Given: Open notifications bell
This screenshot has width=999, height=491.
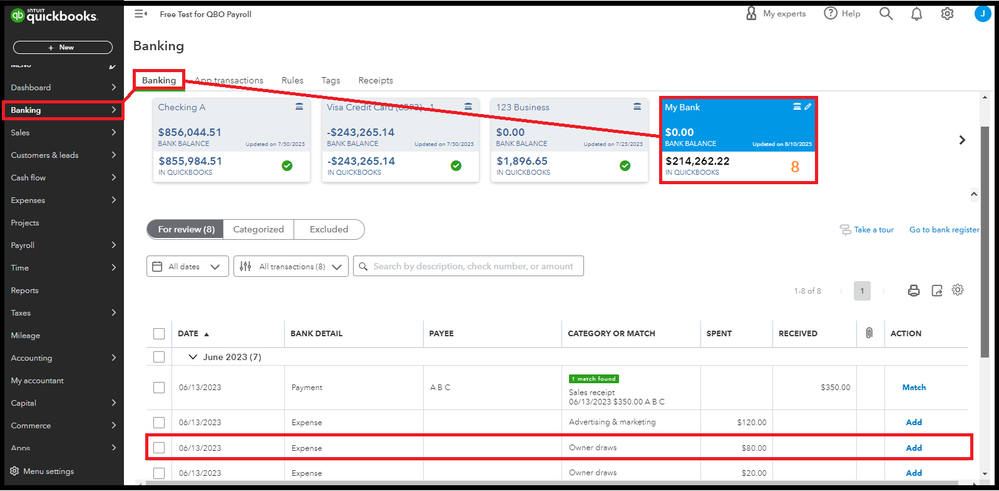Looking at the screenshot, I should (x=916, y=13).
